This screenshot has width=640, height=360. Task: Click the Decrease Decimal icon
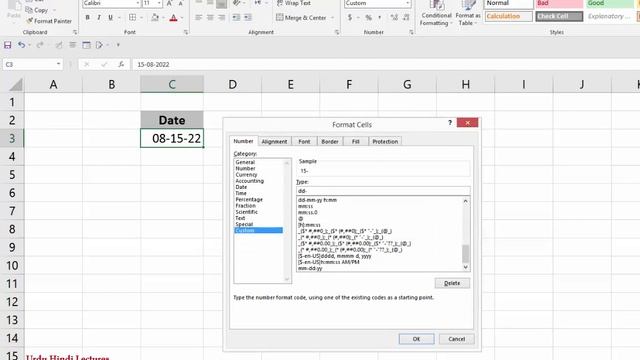pos(406,18)
